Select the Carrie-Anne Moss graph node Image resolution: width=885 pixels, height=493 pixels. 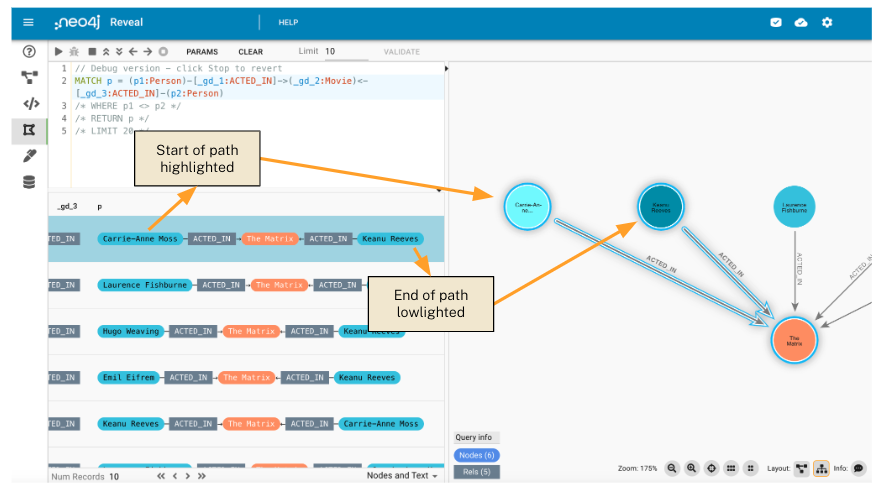(527, 207)
